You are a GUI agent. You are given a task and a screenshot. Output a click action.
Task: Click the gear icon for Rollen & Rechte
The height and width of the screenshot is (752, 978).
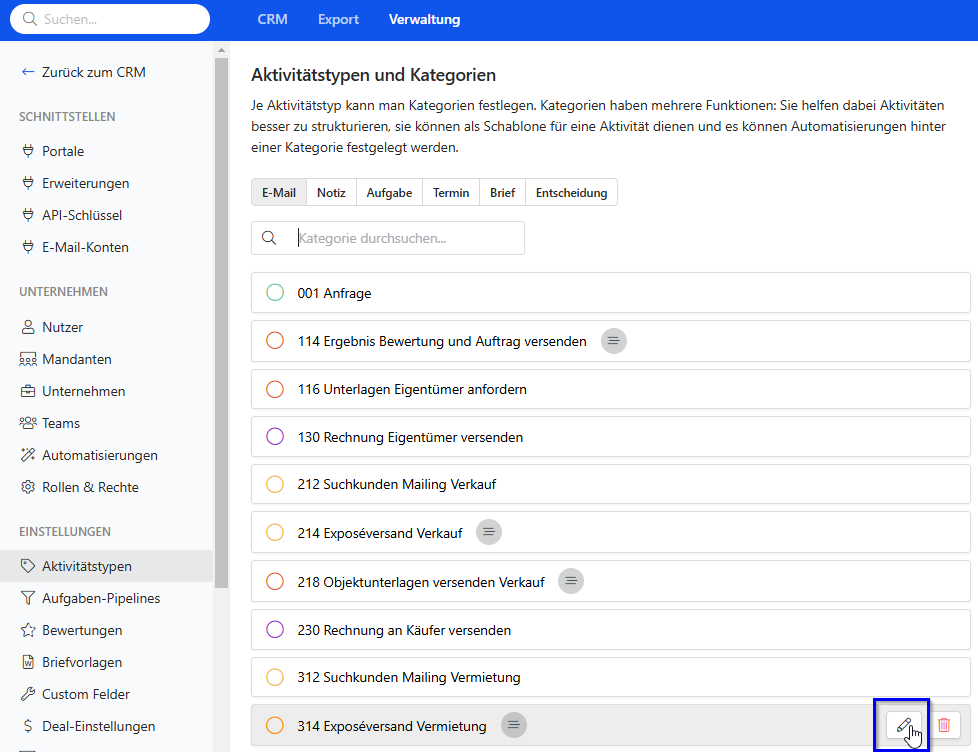pyautogui.click(x=27, y=487)
